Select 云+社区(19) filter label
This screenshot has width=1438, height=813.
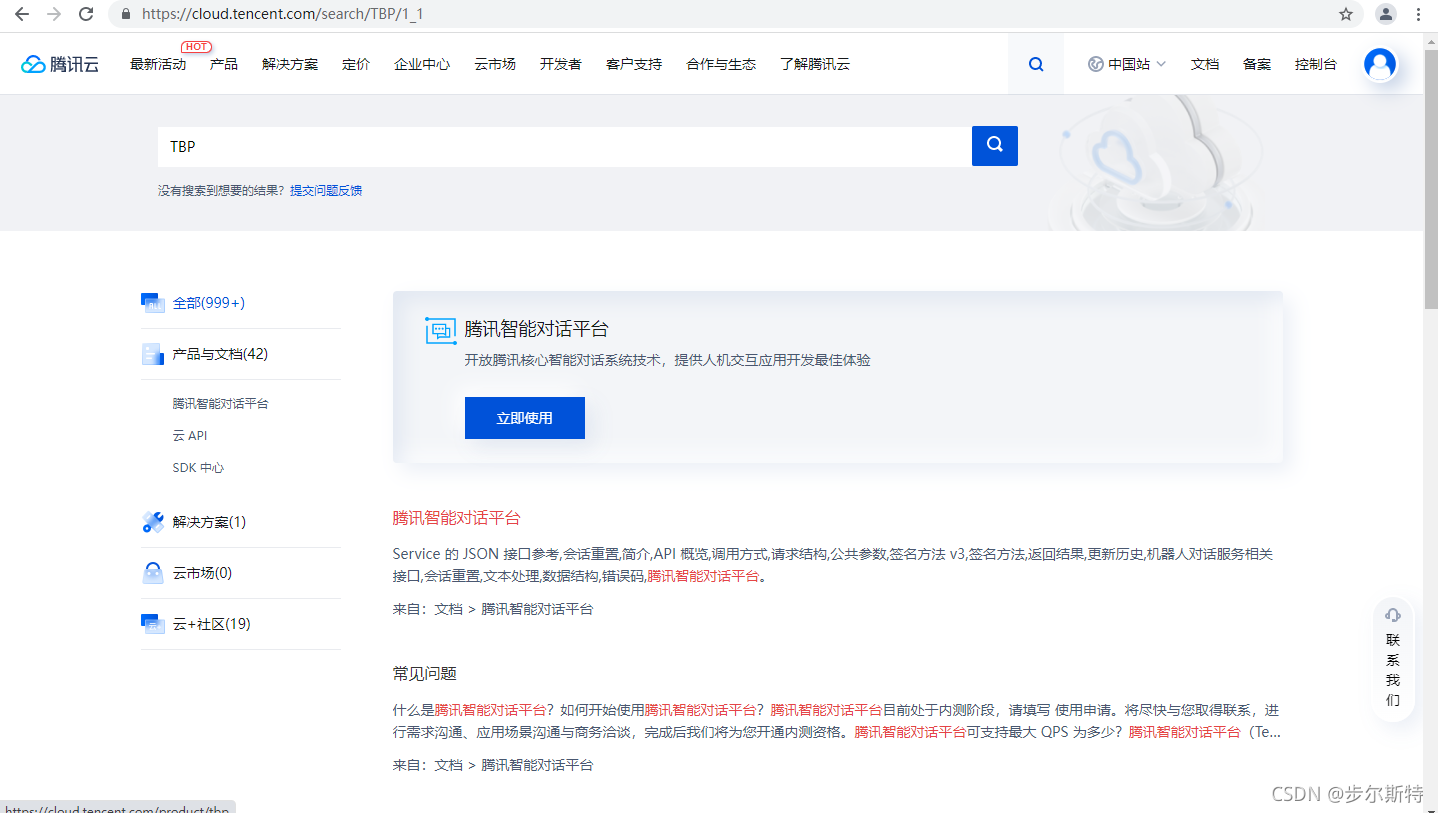point(212,624)
